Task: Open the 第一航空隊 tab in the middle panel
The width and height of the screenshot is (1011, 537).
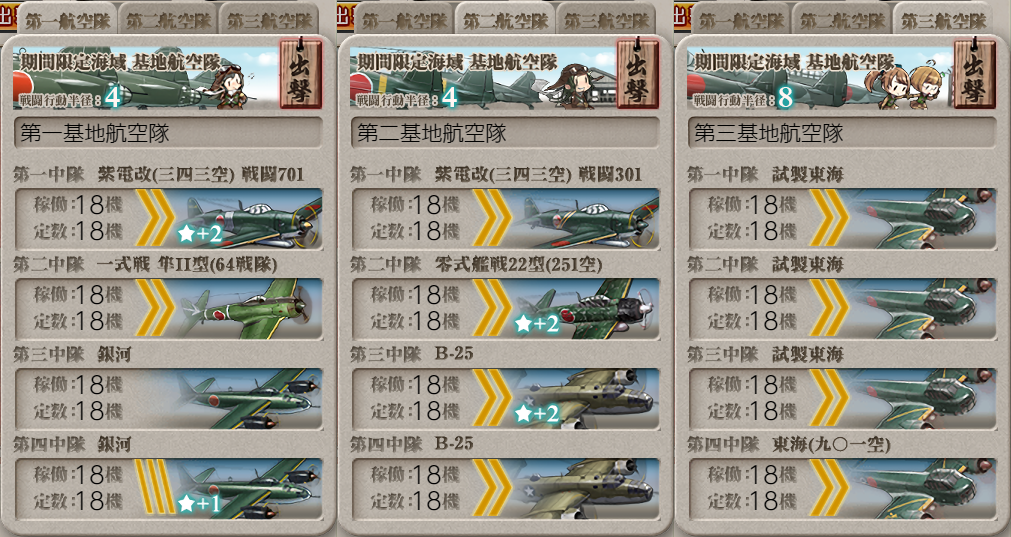Action: pos(404,20)
